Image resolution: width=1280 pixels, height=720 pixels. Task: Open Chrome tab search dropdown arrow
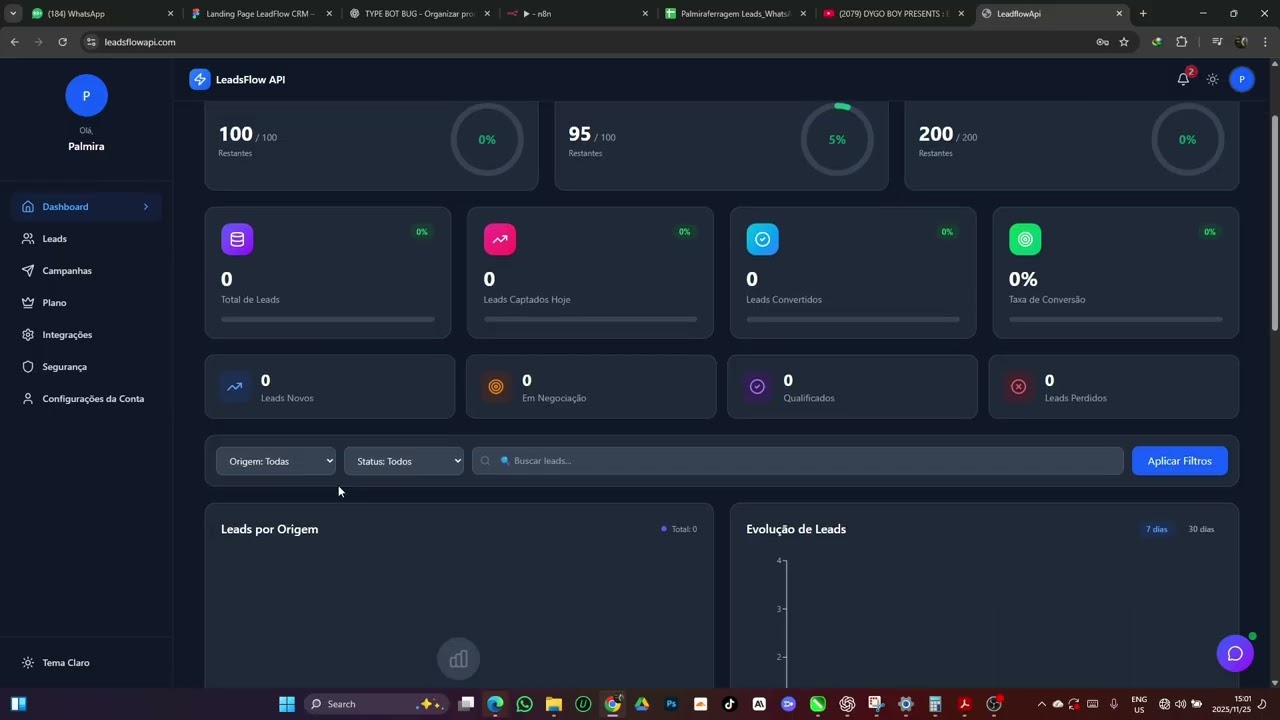13,14
